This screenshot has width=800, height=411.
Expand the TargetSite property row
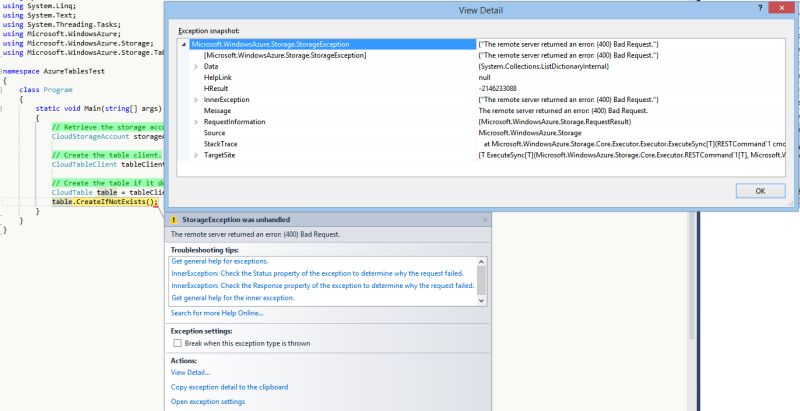point(196,156)
